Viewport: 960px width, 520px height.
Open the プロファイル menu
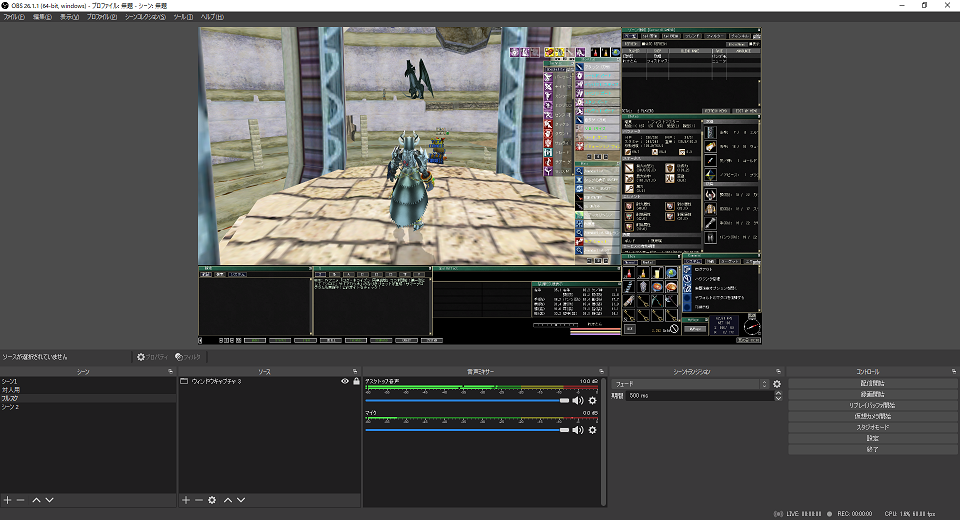(x=102, y=17)
